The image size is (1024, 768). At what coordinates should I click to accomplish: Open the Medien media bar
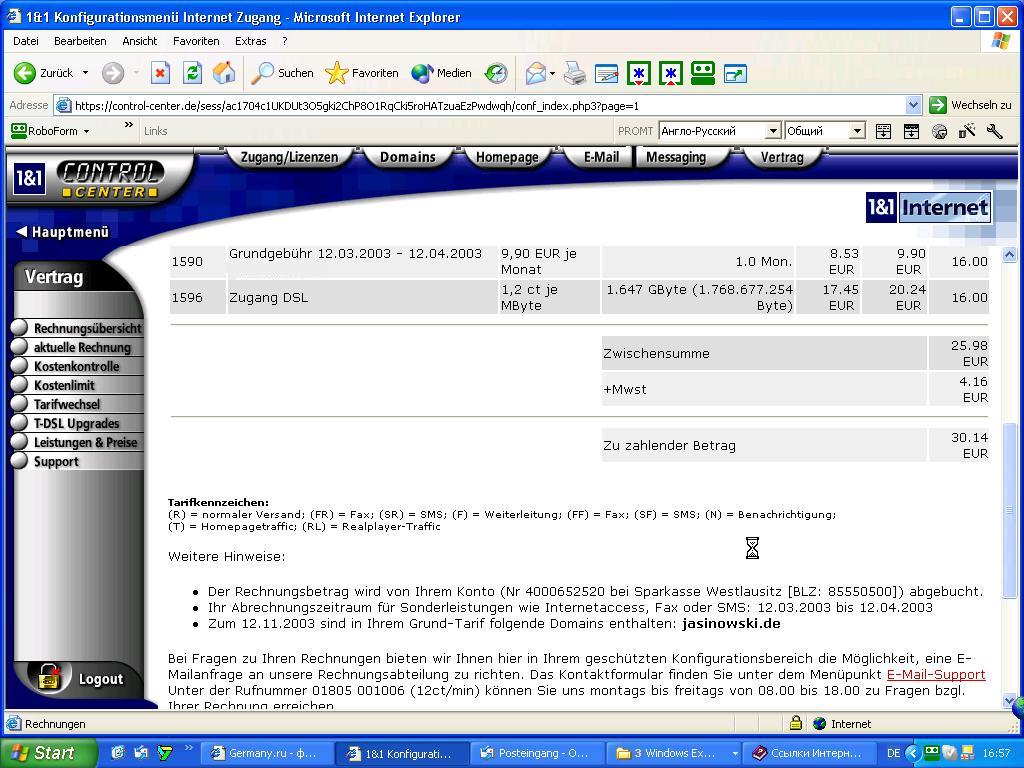[441, 73]
